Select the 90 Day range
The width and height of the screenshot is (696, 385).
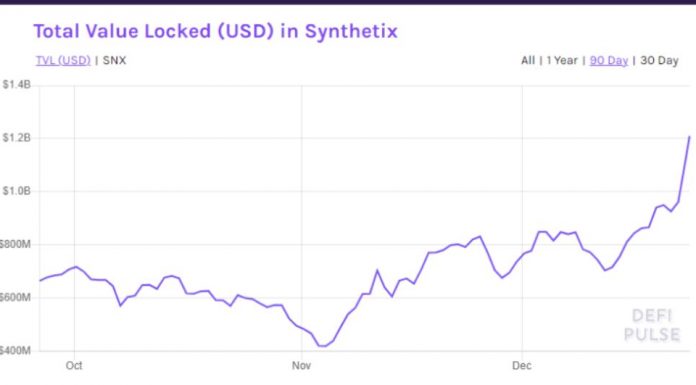(609, 60)
